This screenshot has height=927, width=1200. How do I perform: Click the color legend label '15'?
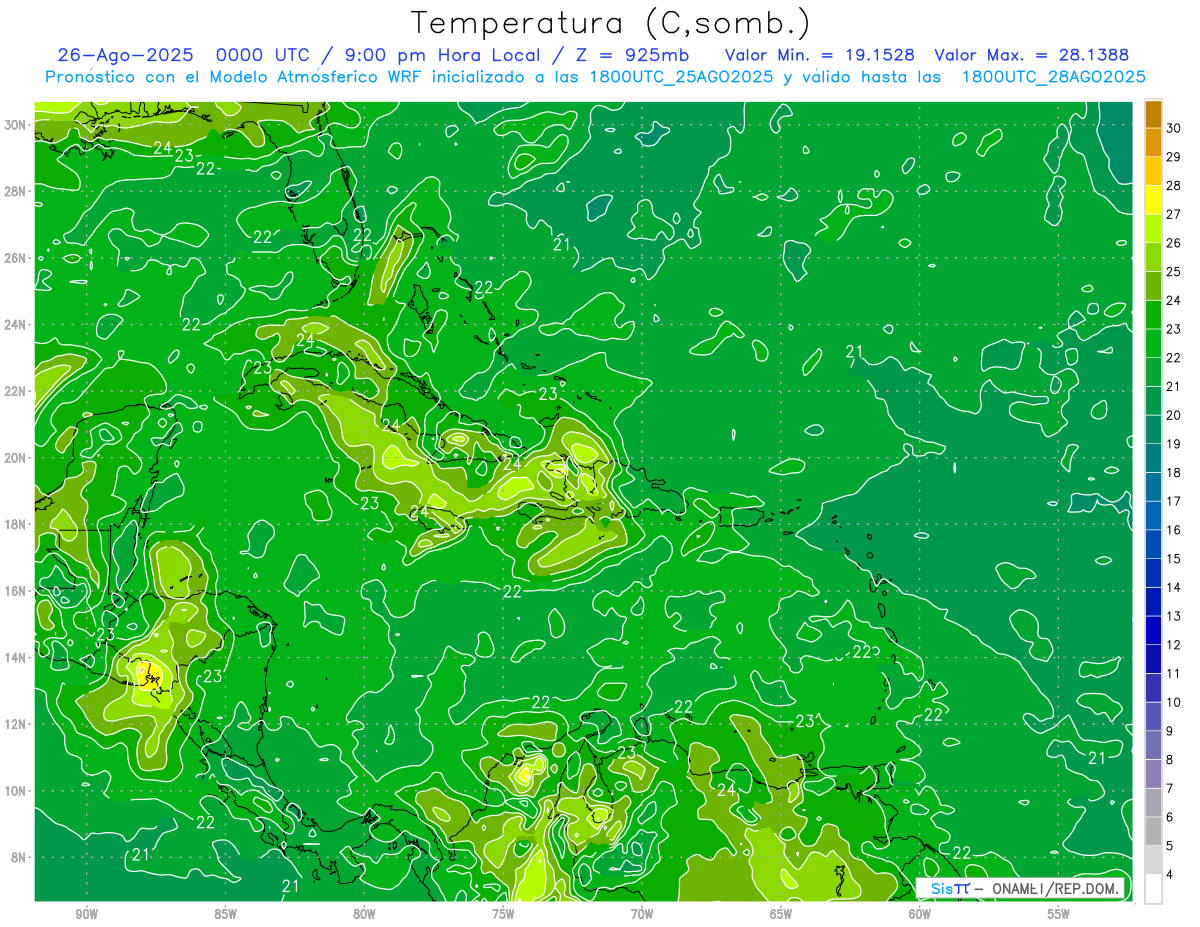pyautogui.click(x=1173, y=559)
